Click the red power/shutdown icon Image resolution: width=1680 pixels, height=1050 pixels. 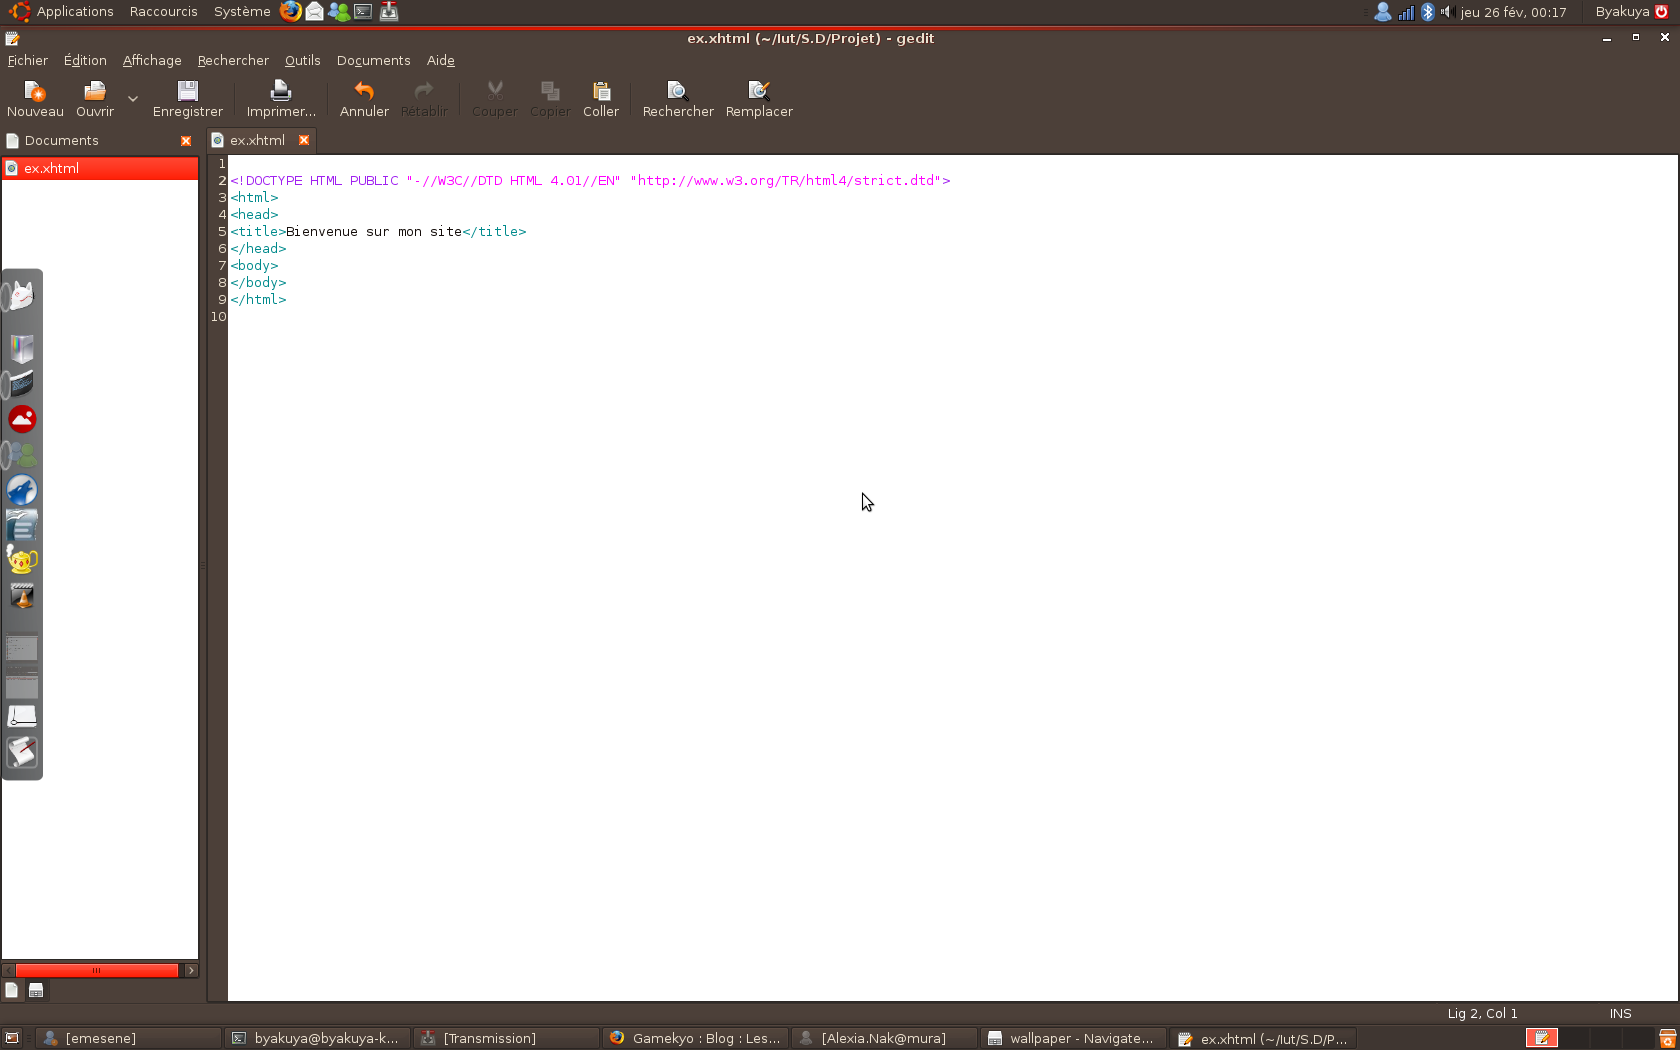coord(1662,12)
